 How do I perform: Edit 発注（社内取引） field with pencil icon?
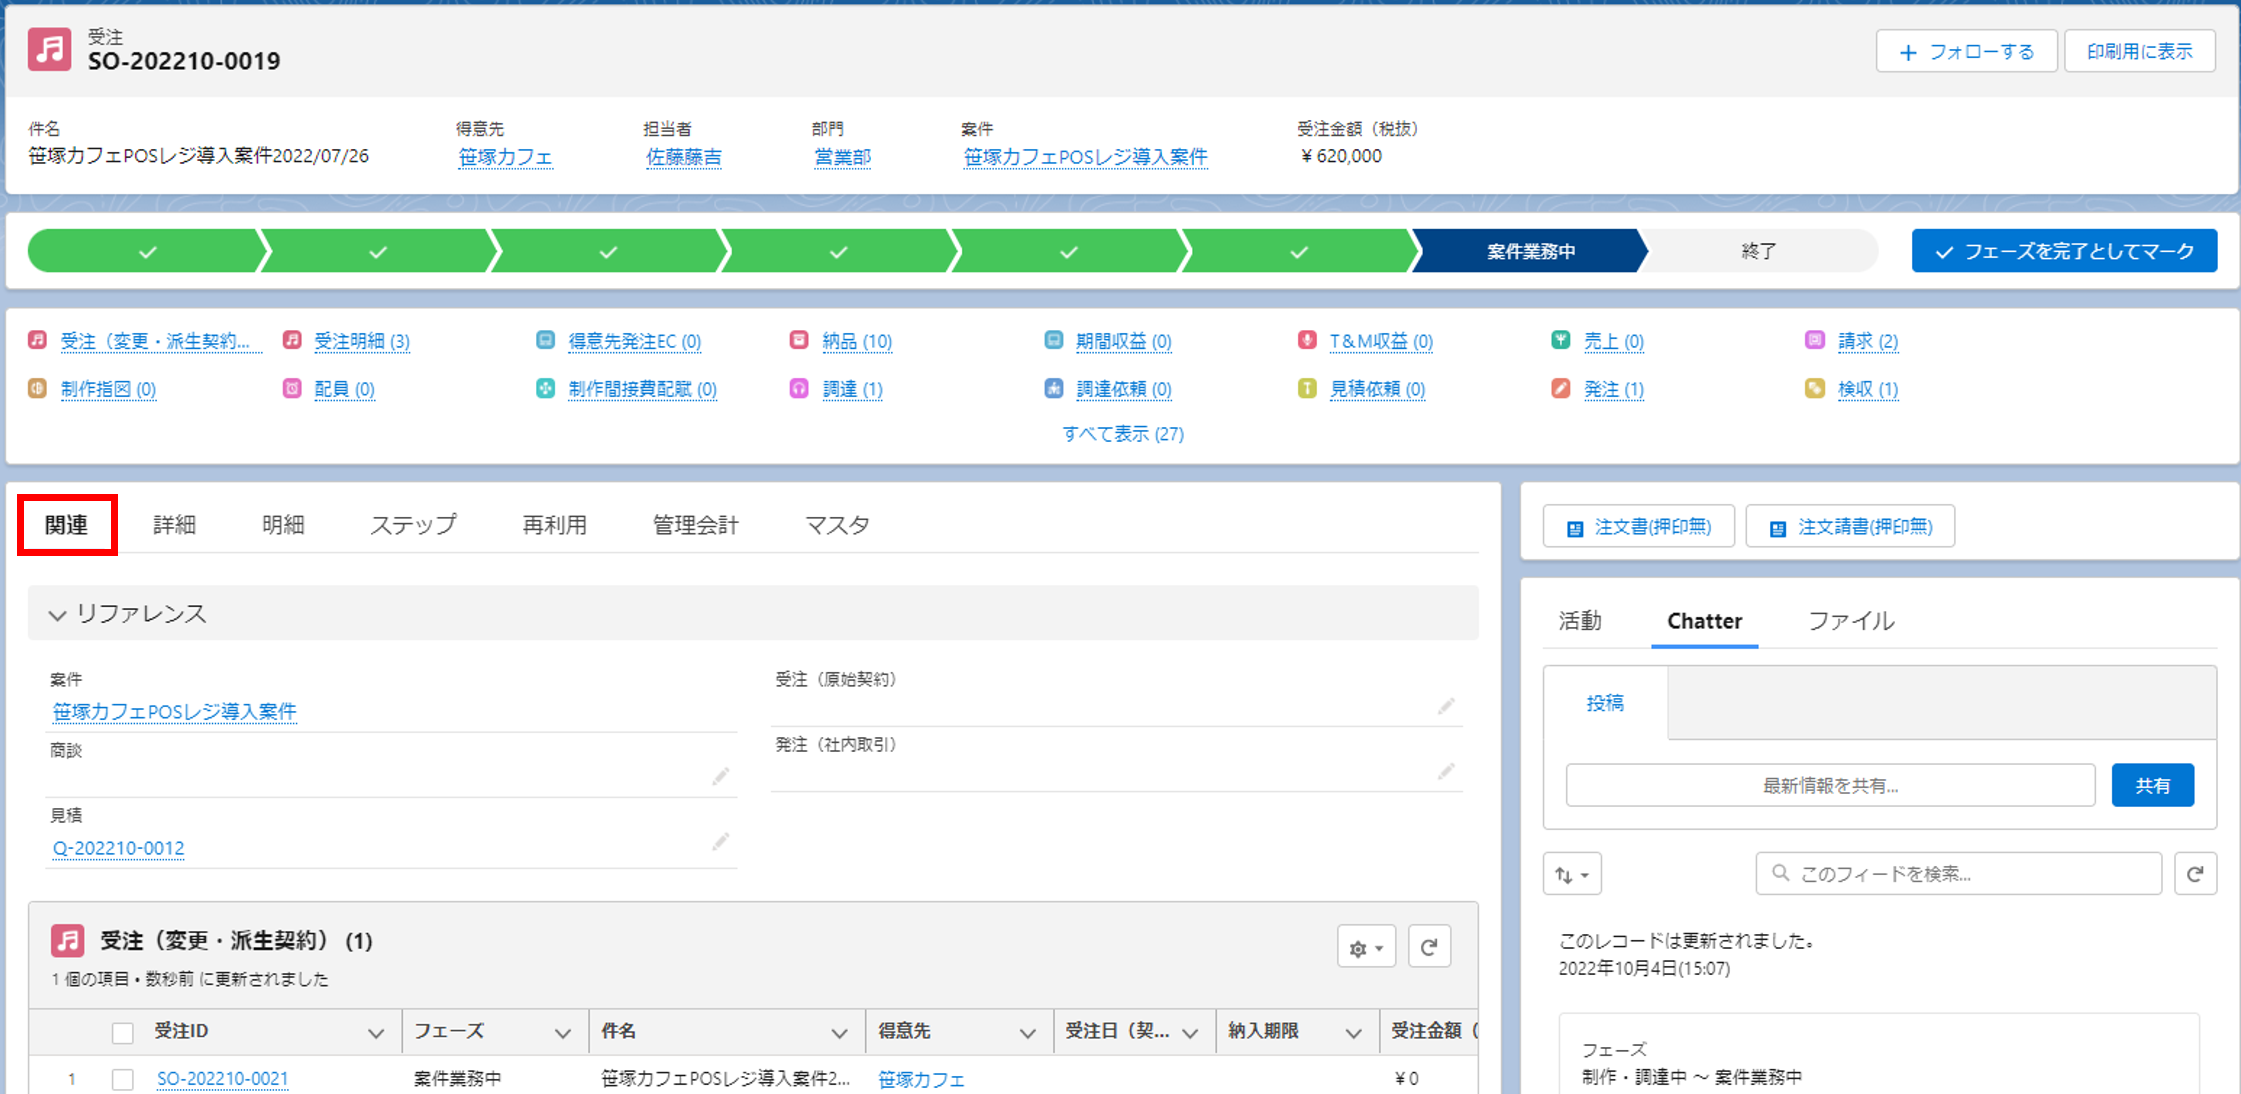coord(1446,771)
